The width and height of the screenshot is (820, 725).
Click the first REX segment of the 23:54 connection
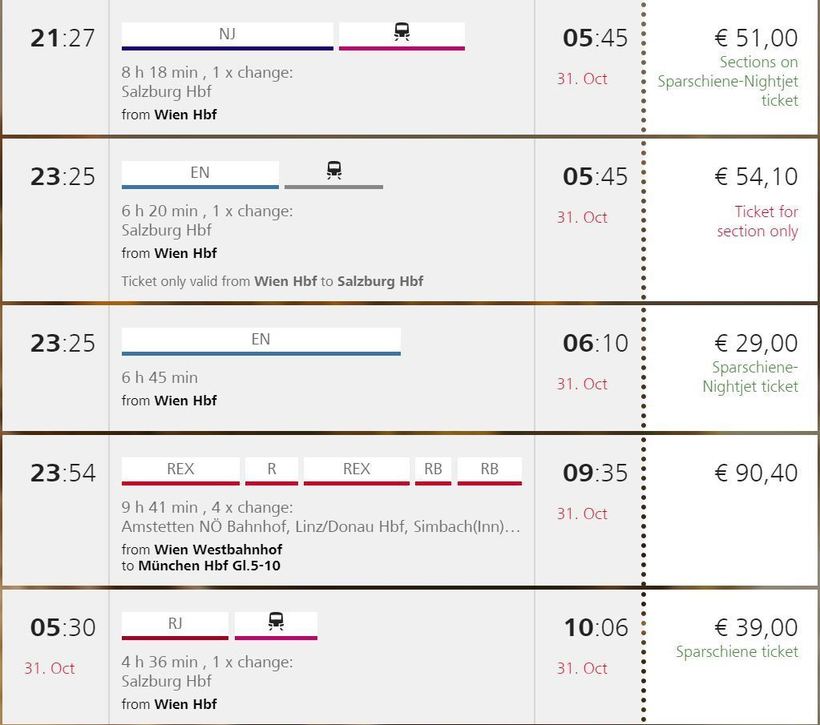pyautogui.click(x=181, y=469)
